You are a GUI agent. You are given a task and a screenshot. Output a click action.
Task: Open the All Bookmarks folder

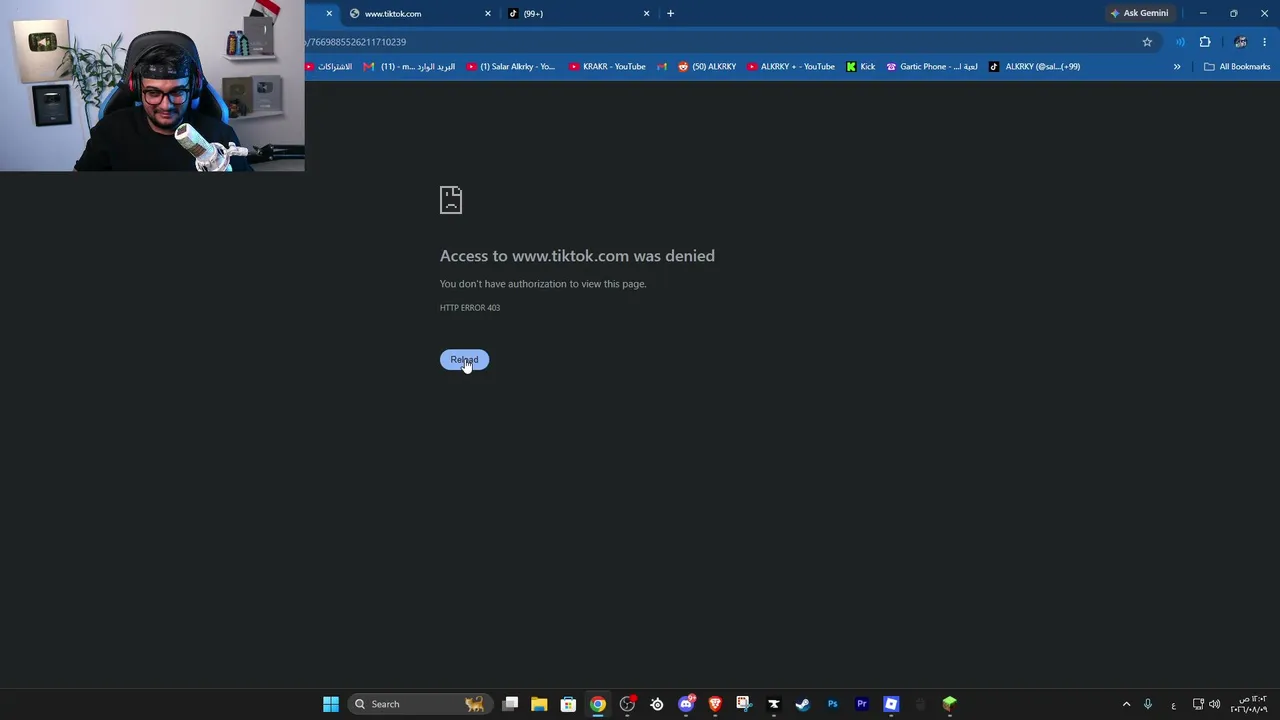coord(1237,67)
